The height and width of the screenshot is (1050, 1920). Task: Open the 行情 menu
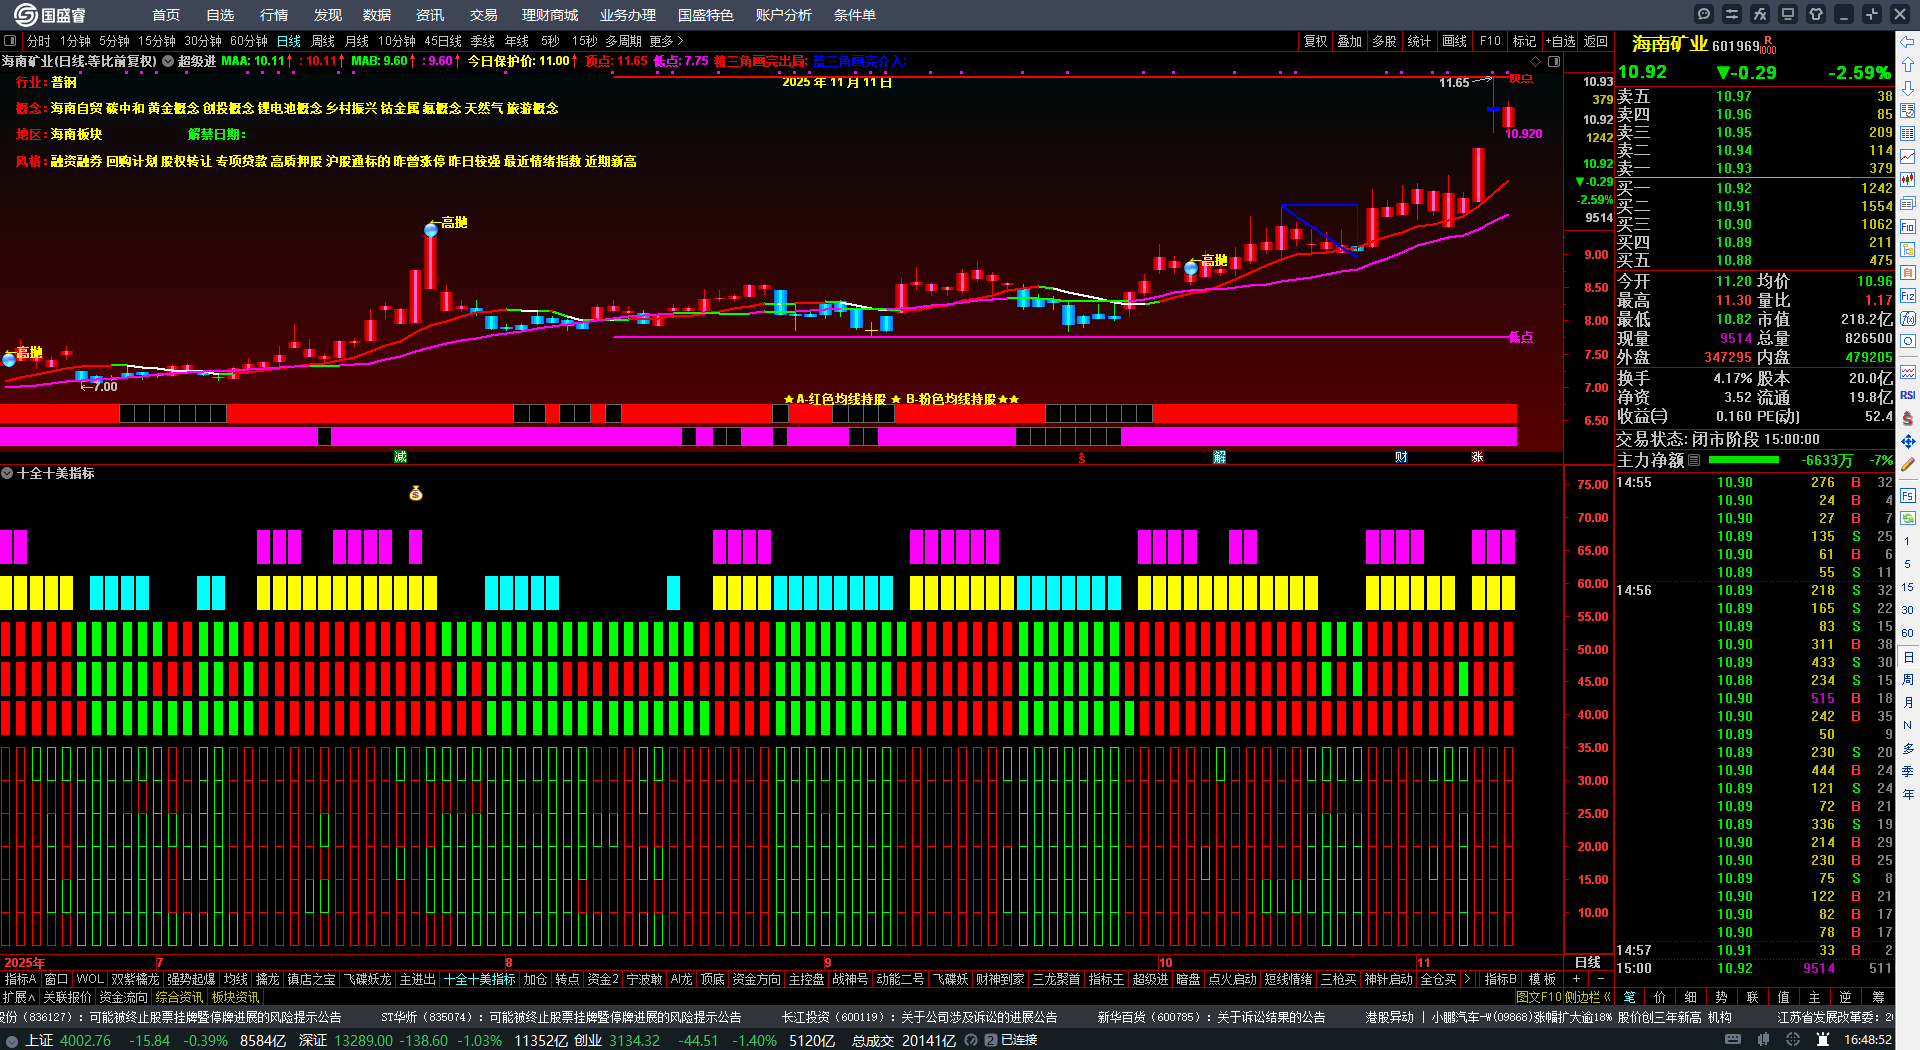point(274,15)
